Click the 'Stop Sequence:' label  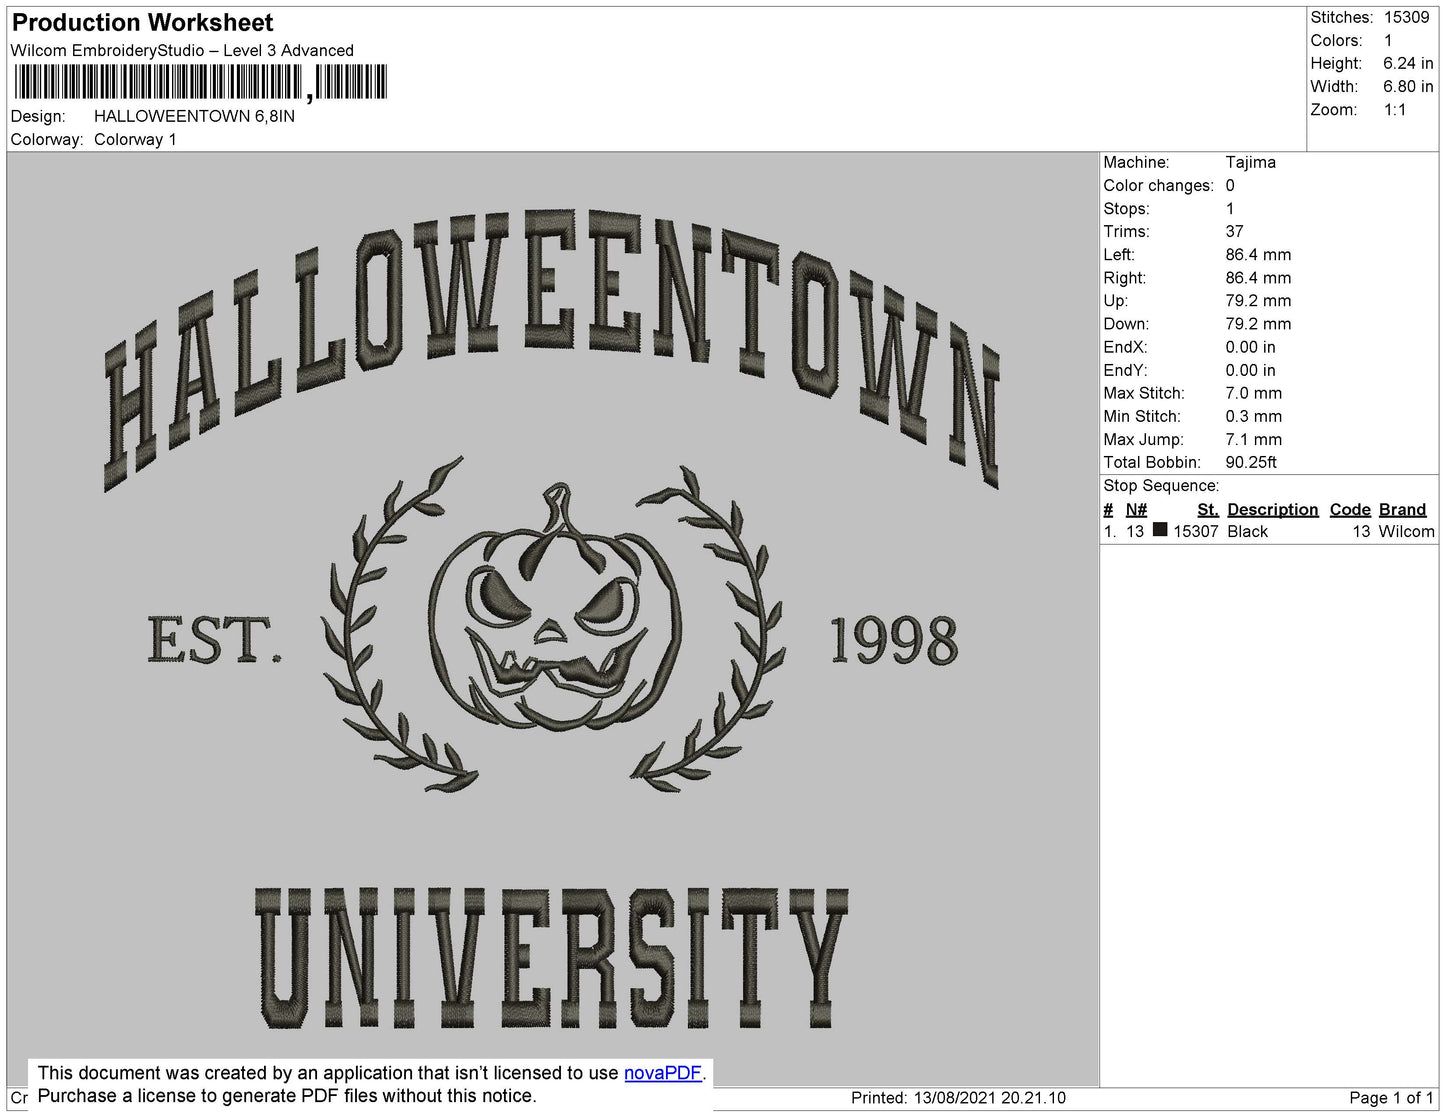coord(1161,486)
